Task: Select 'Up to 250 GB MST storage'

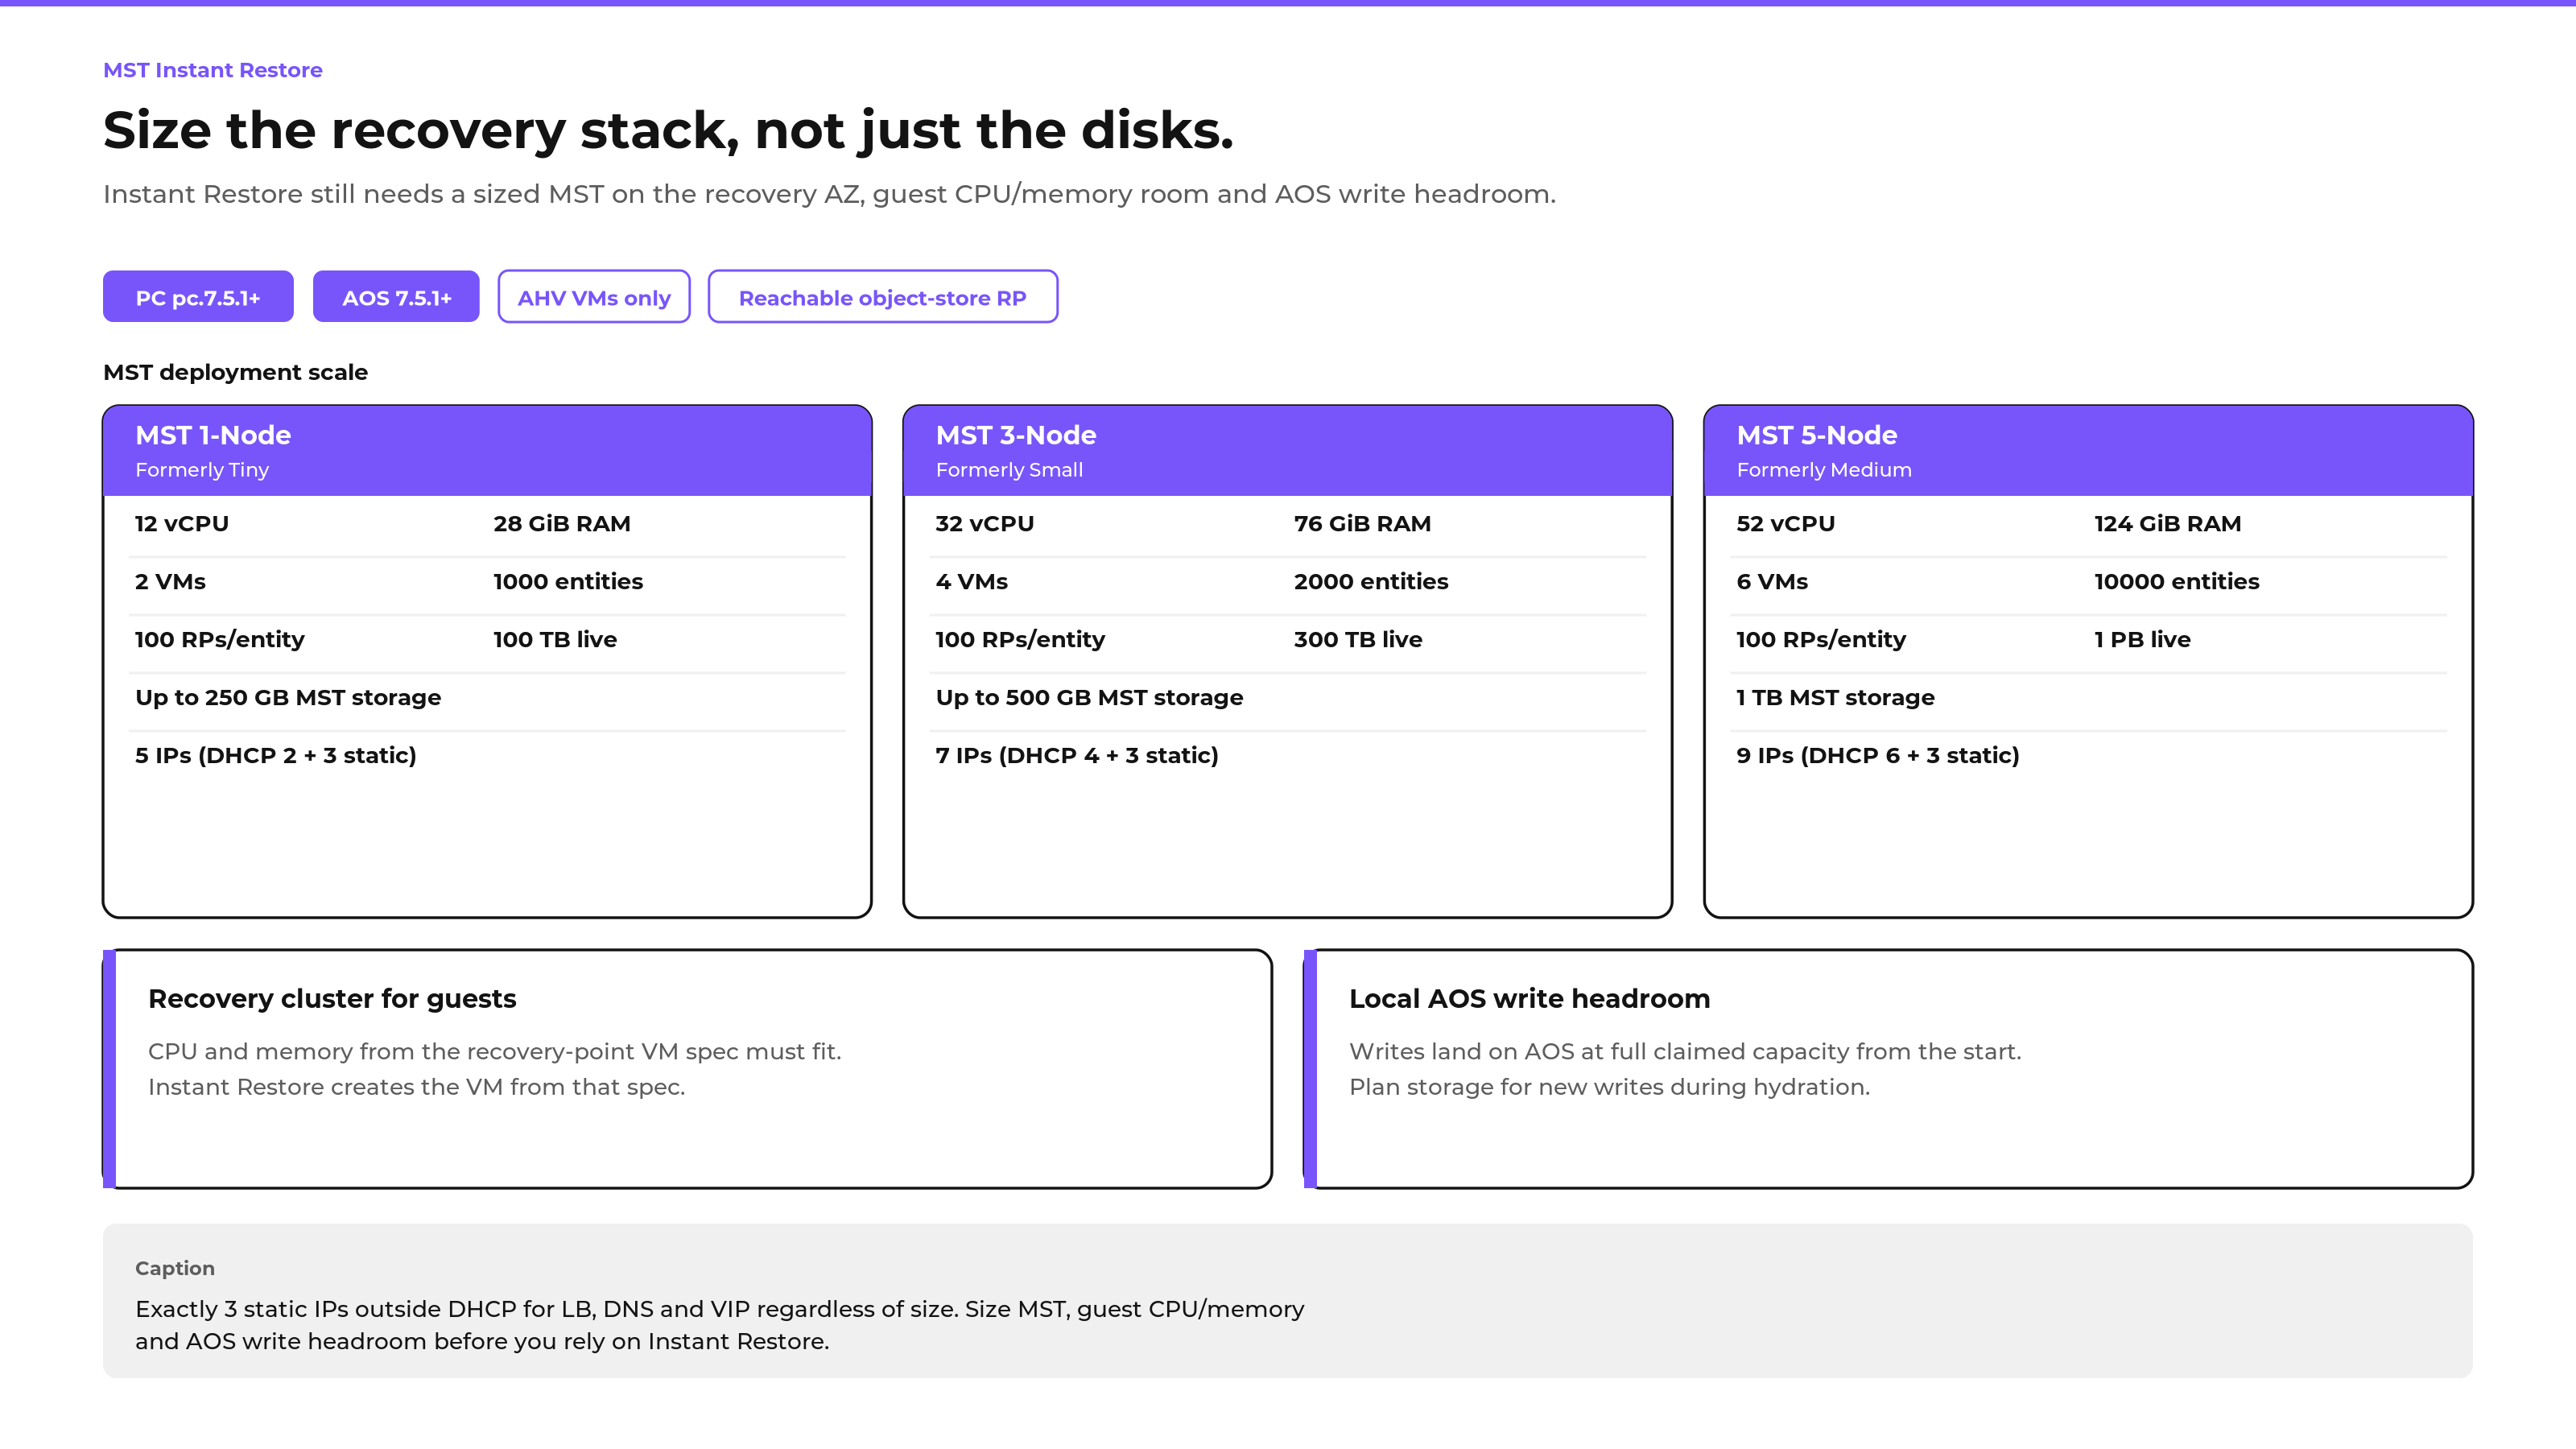Action: coord(288,698)
